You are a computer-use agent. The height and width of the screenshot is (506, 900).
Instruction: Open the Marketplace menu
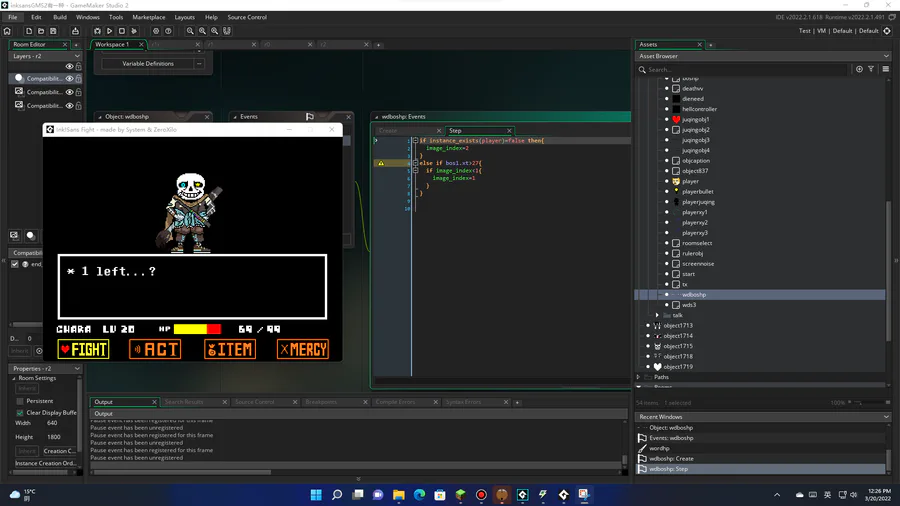coord(149,17)
